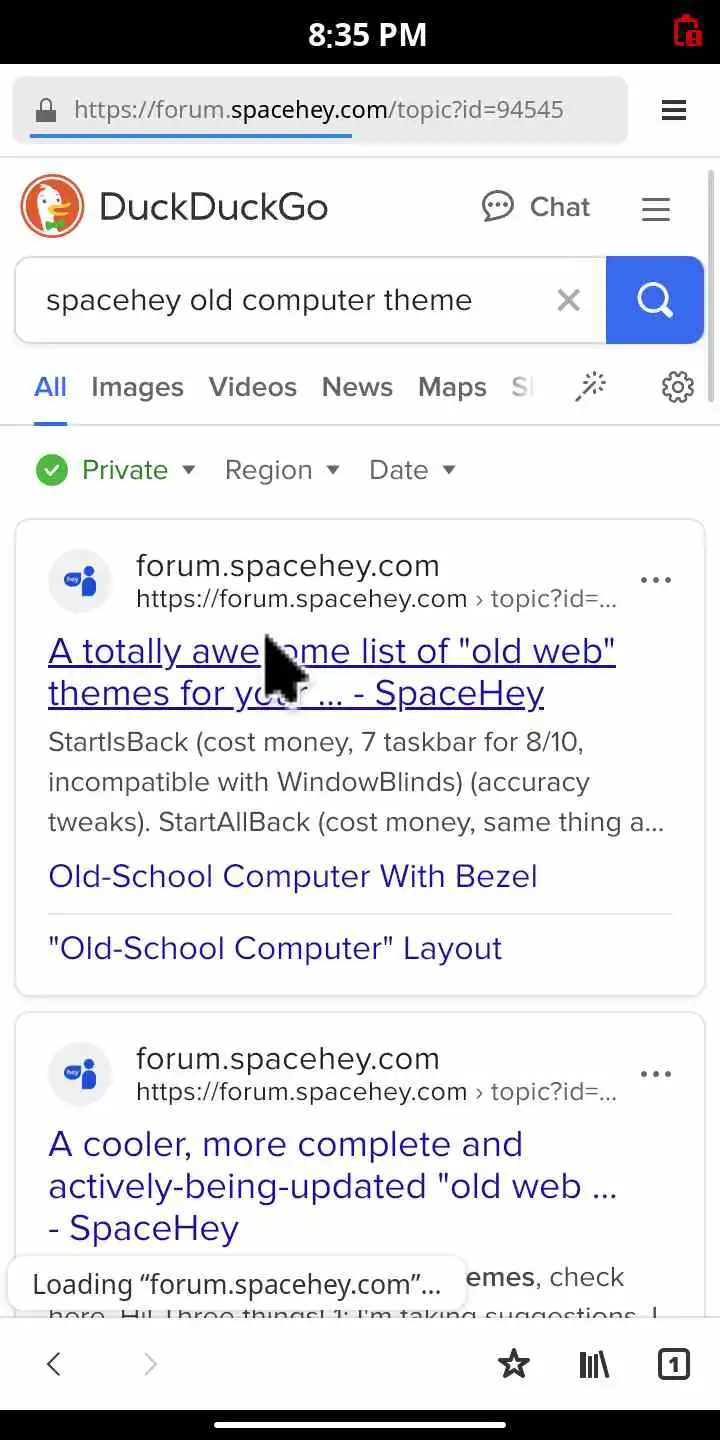The width and height of the screenshot is (720, 1440).
Task: Click the magic wand assist icon
Action: tap(590, 387)
